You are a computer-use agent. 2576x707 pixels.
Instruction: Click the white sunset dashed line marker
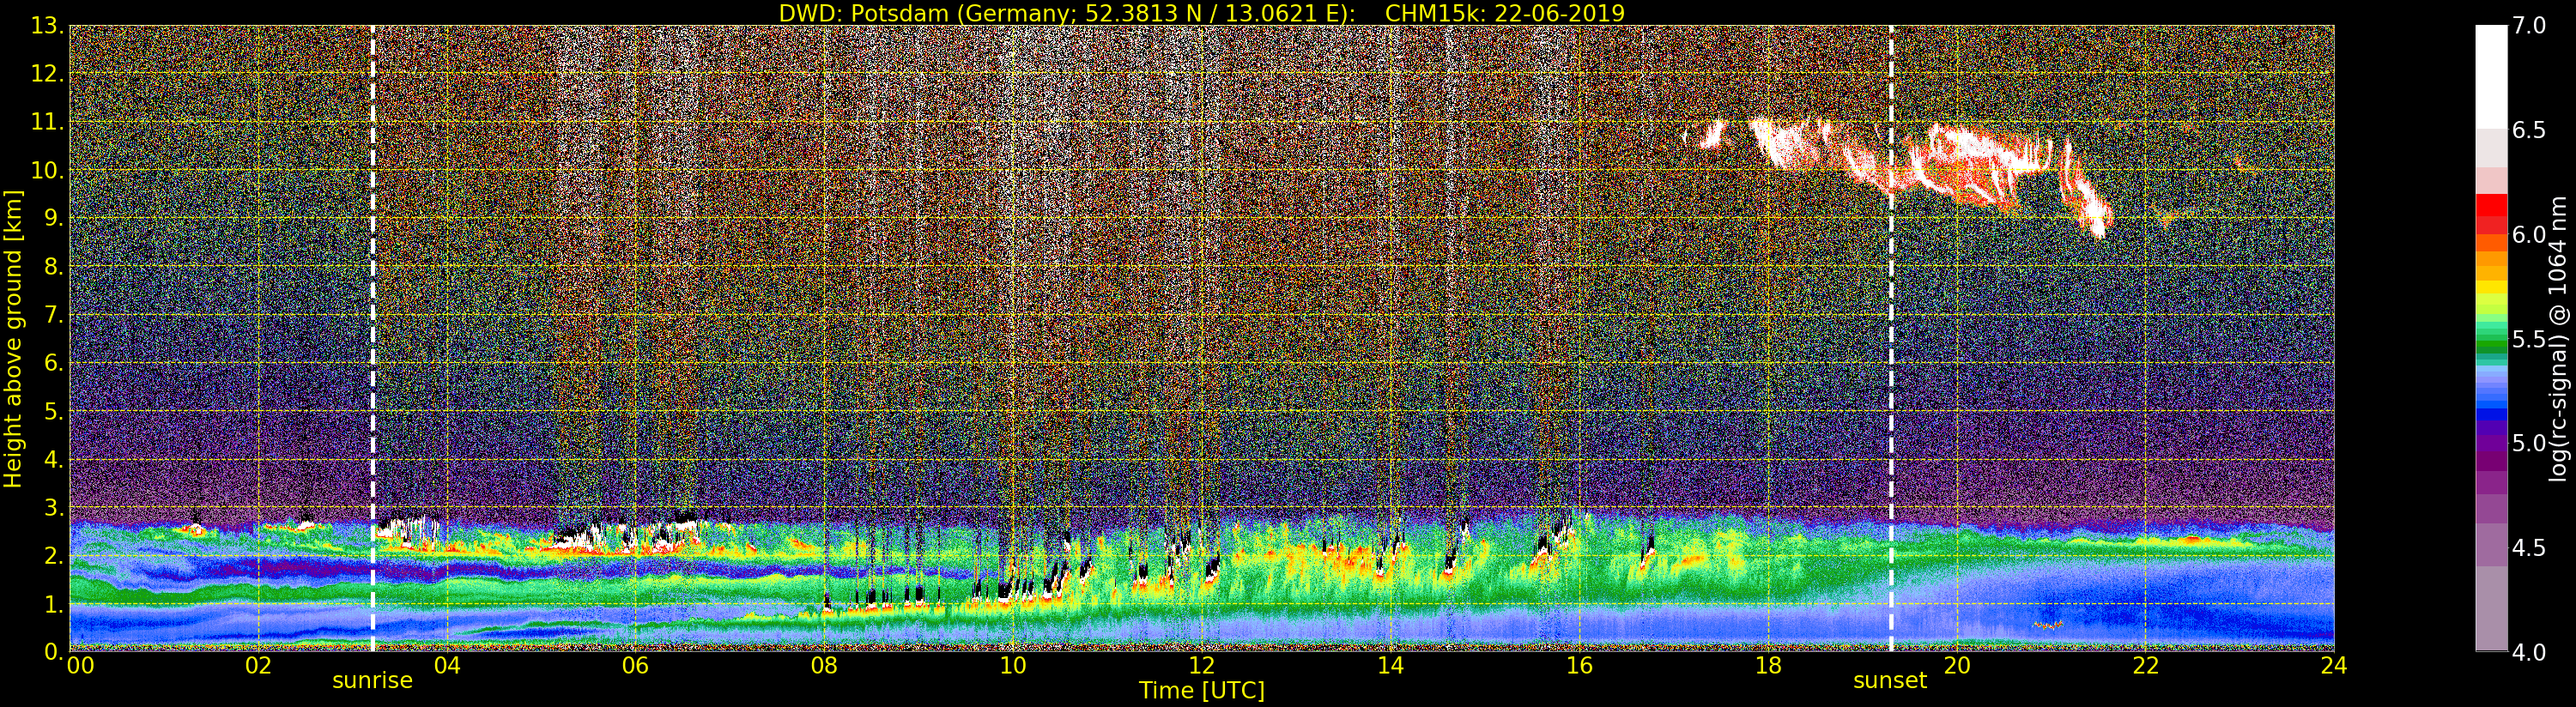click(1892, 339)
